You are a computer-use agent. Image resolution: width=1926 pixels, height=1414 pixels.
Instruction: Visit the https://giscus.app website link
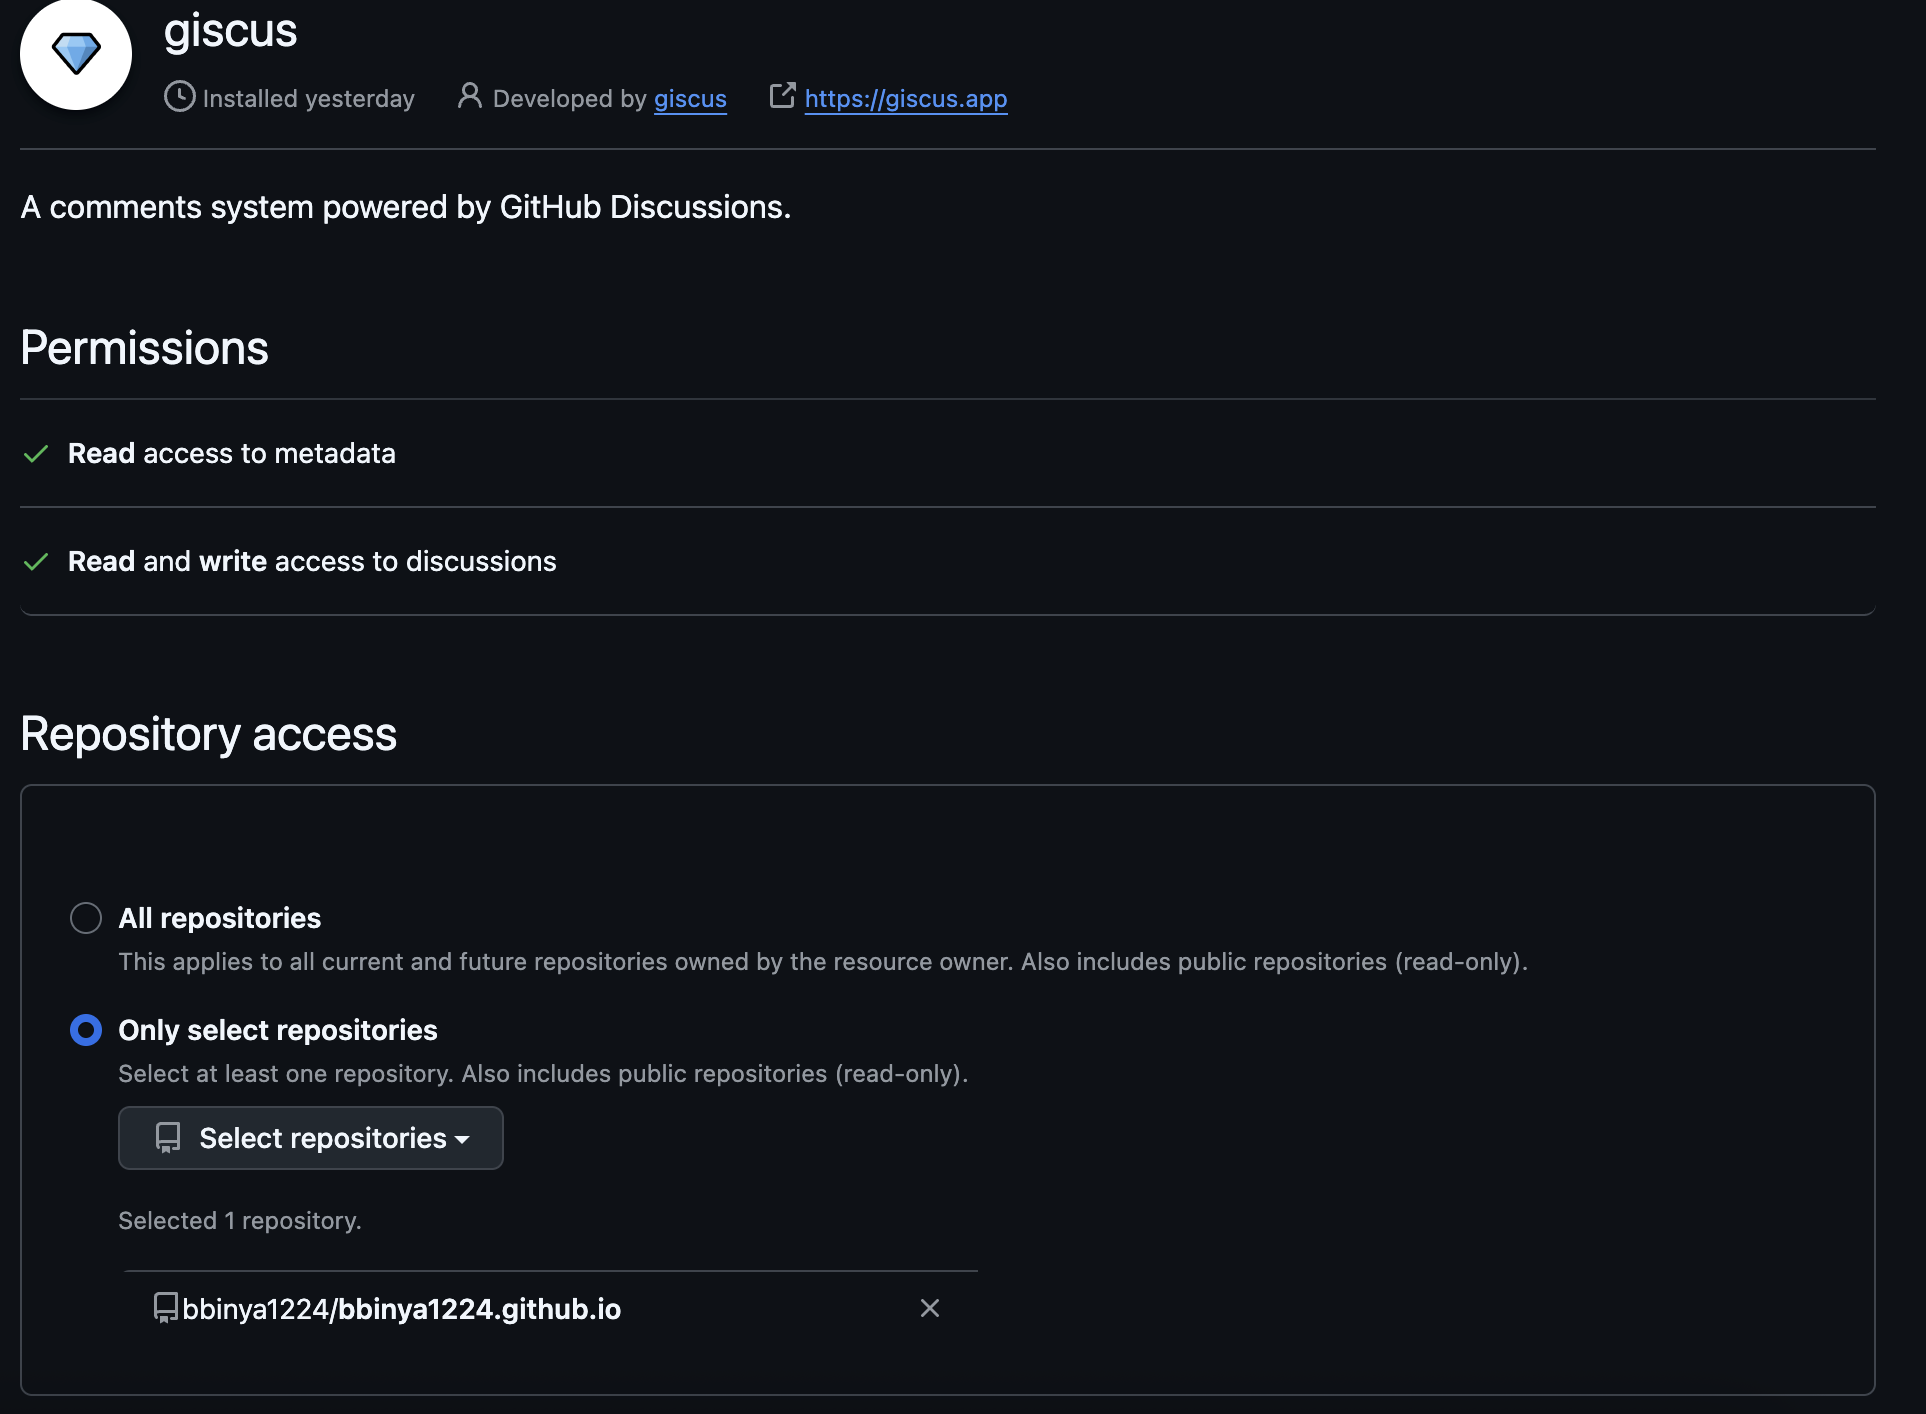[904, 98]
